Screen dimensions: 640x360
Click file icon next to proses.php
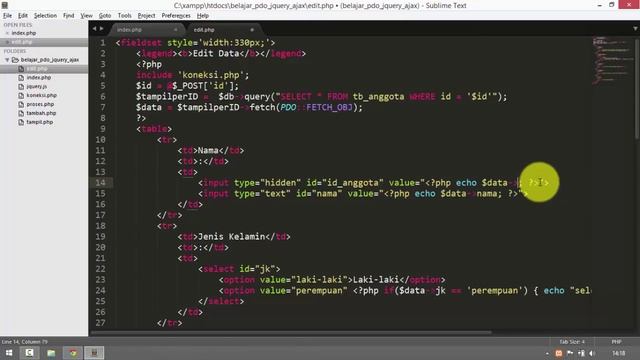point(21,104)
